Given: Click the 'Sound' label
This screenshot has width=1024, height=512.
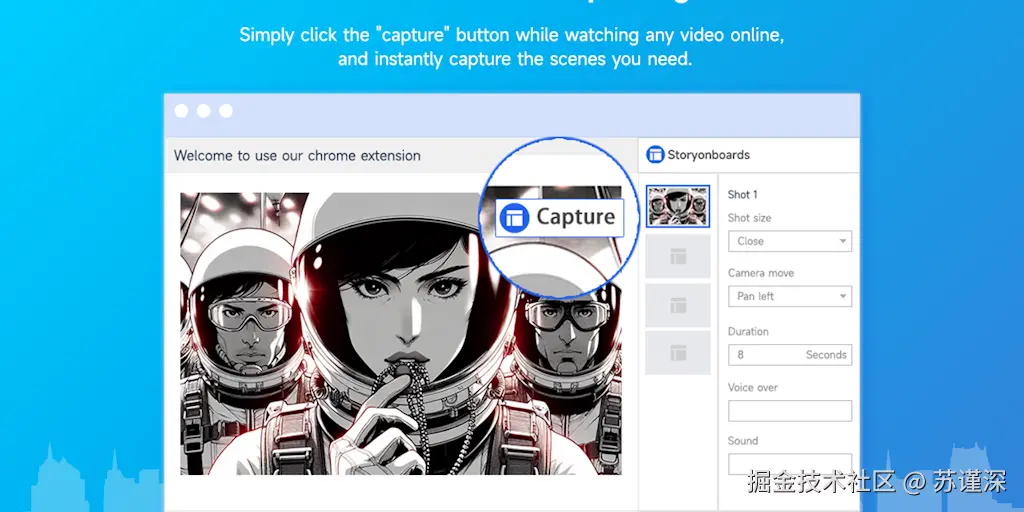Looking at the screenshot, I should tap(743, 441).
